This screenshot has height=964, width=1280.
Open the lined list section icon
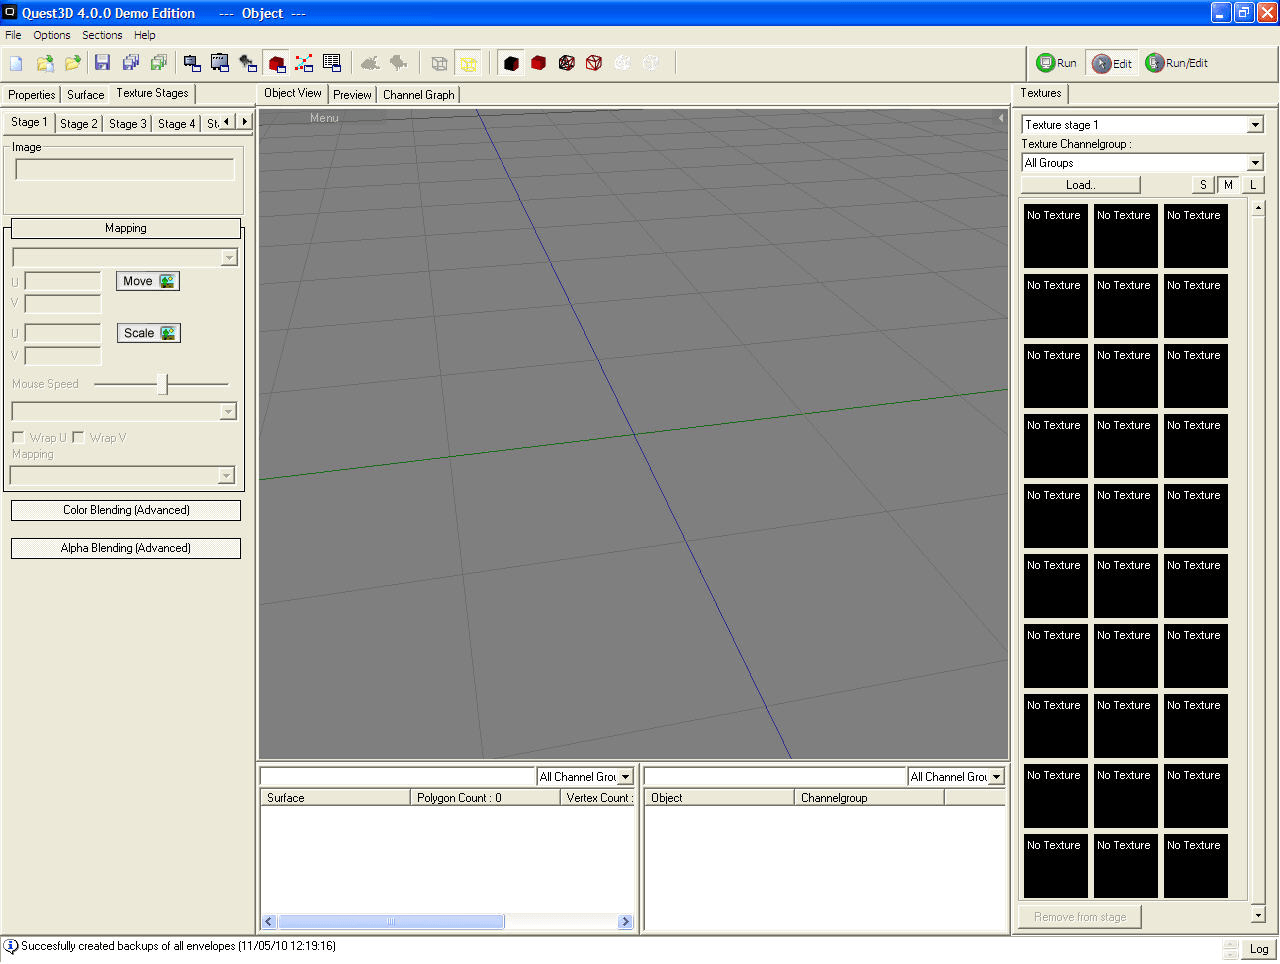click(x=332, y=63)
